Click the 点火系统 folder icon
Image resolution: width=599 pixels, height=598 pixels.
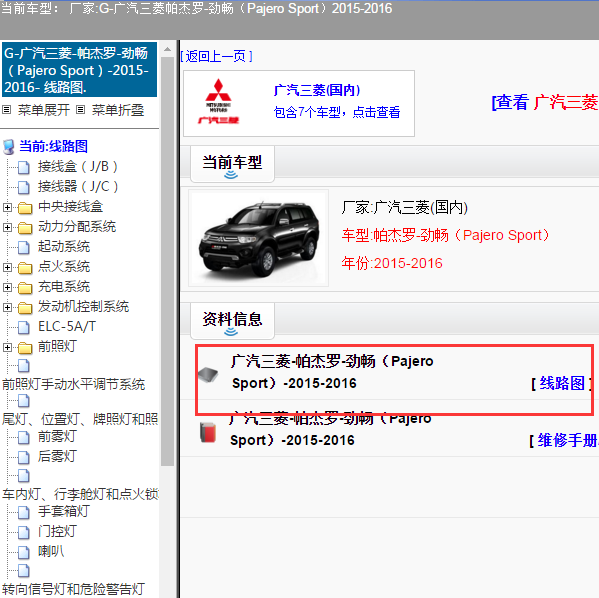pos(25,267)
